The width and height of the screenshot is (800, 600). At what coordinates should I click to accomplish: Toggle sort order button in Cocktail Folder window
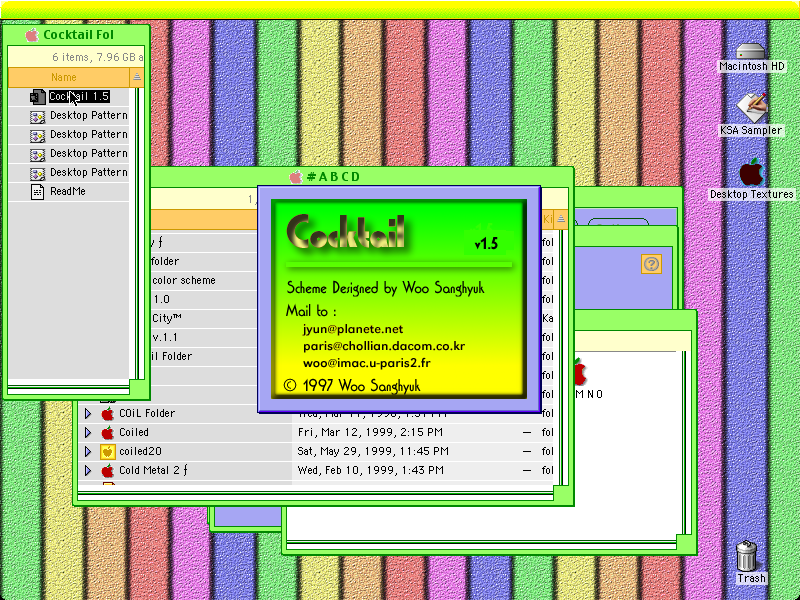137,77
